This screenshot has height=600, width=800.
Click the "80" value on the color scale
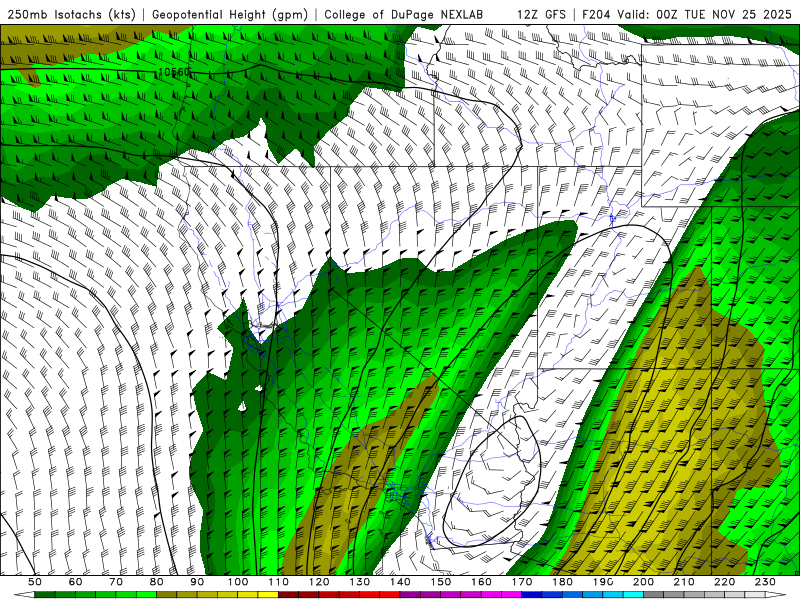pos(157,582)
